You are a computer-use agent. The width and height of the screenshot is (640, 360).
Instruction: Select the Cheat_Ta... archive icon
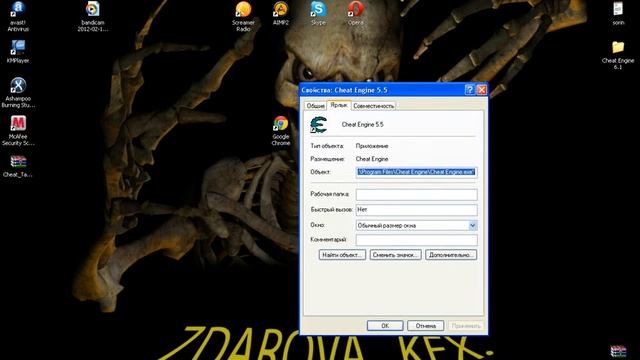pos(18,166)
